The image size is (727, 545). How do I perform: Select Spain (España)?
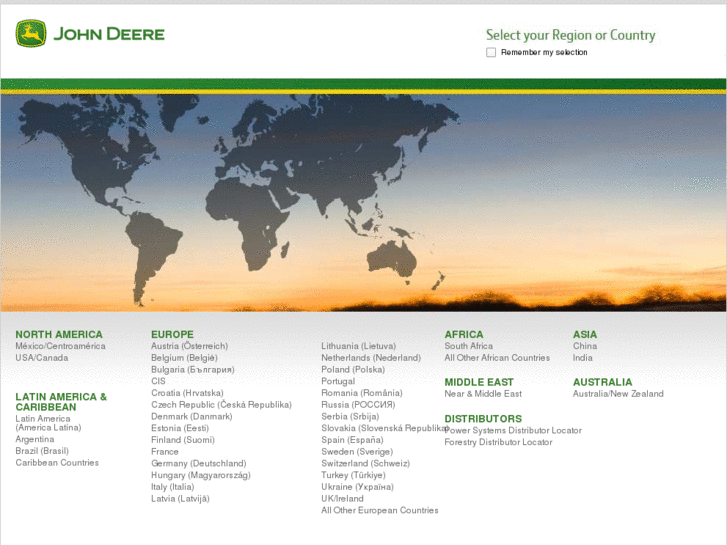(352, 440)
